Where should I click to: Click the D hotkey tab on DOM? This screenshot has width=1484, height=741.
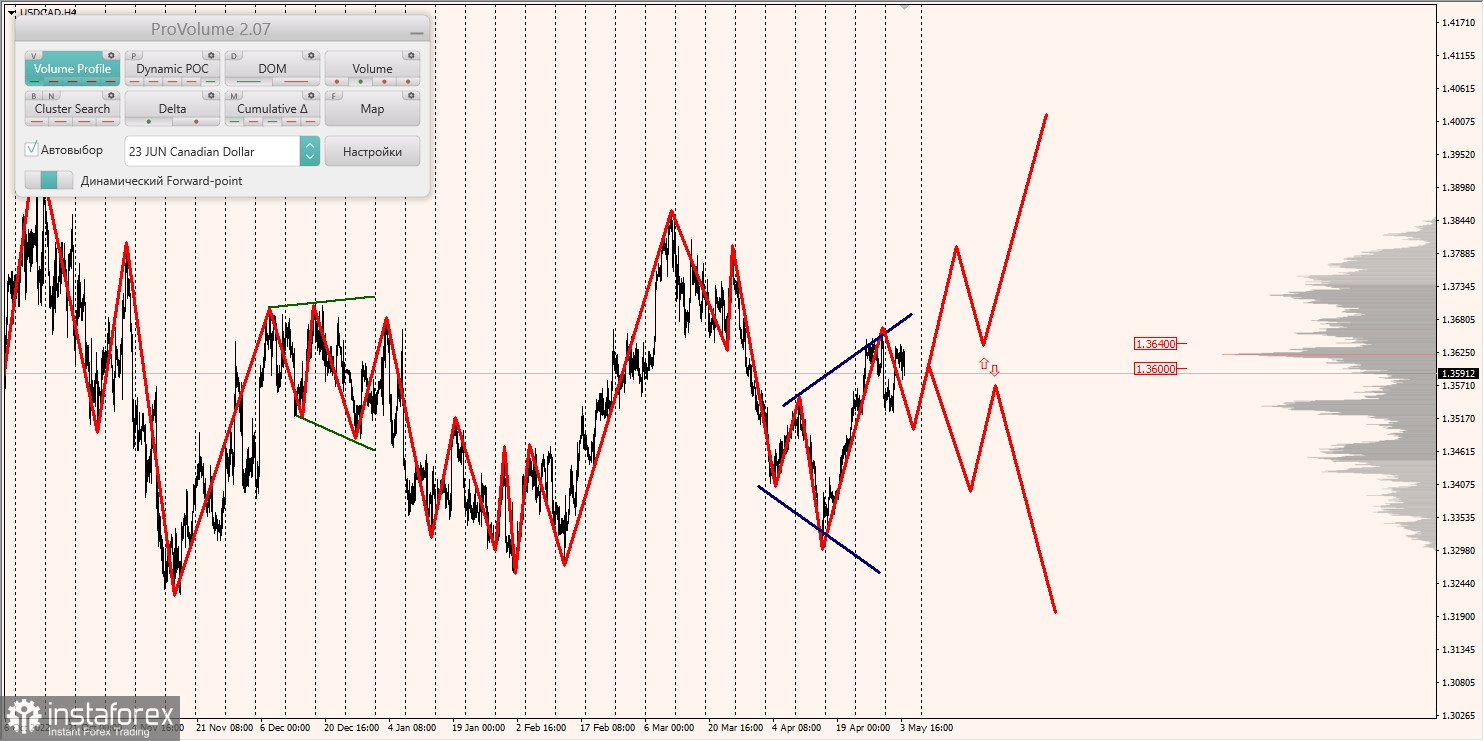pos(234,56)
